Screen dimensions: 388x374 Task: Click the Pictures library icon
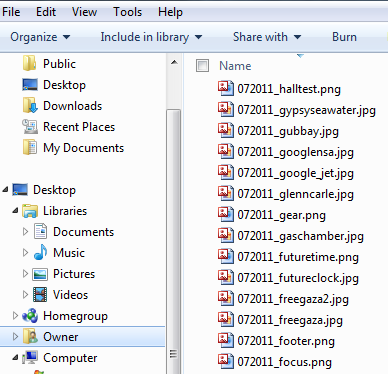click(40, 274)
